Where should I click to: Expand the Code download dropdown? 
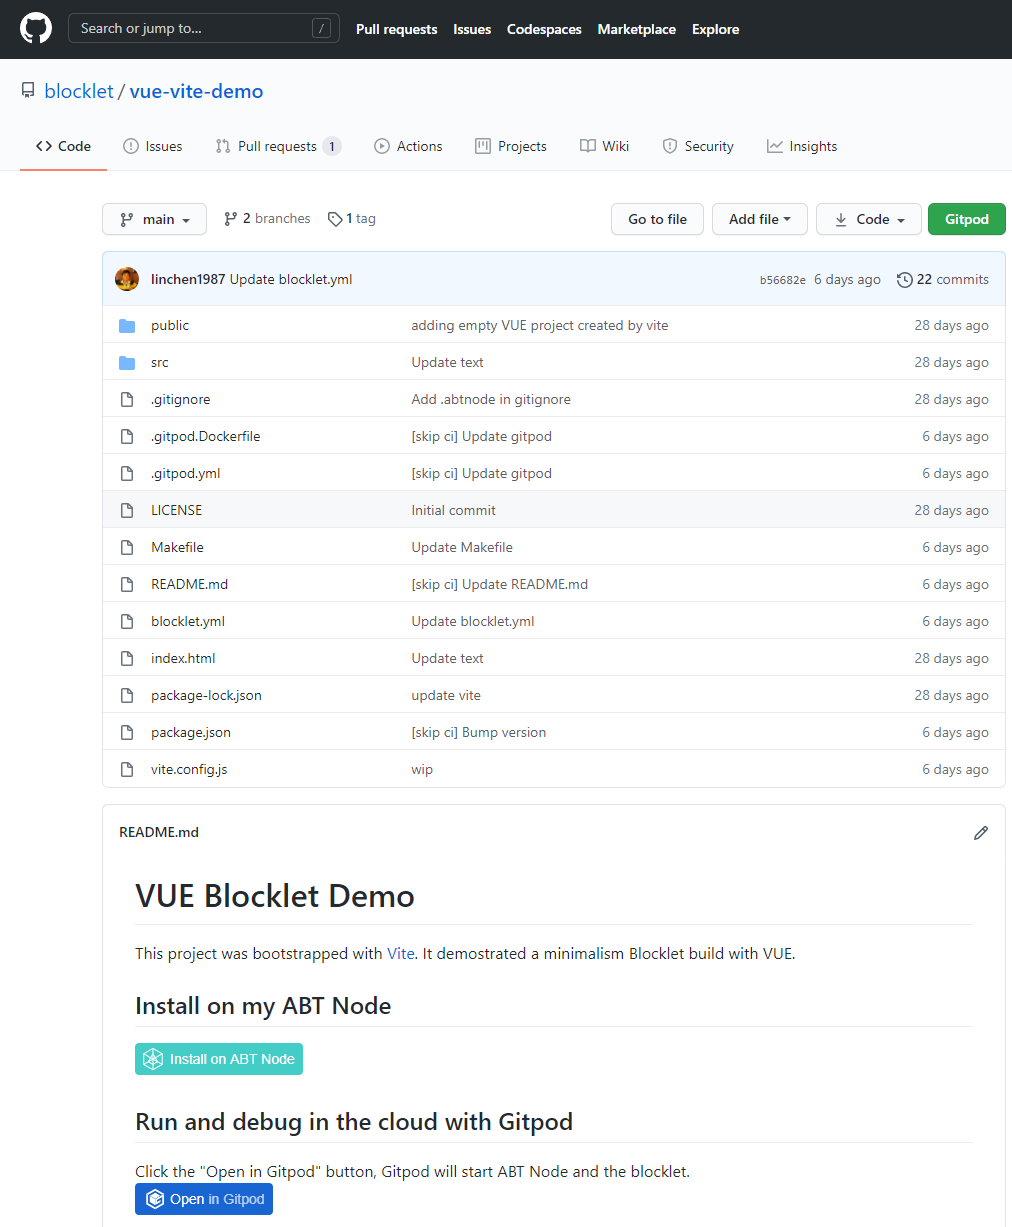click(868, 219)
